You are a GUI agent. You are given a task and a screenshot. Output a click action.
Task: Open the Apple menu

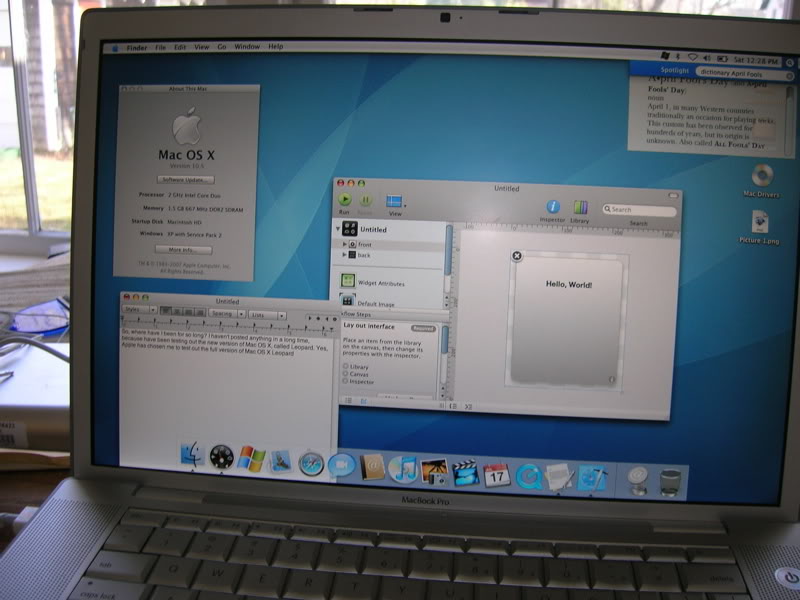point(115,47)
